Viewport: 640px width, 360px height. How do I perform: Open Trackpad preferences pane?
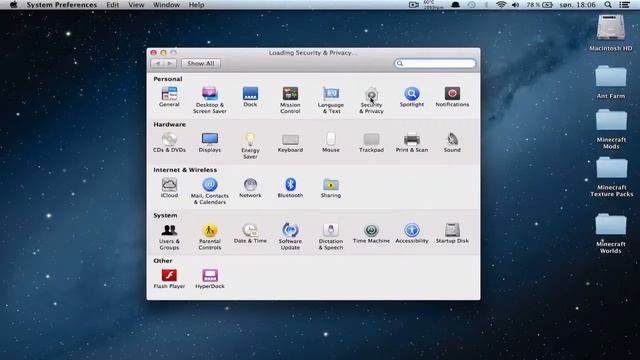coord(371,142)
